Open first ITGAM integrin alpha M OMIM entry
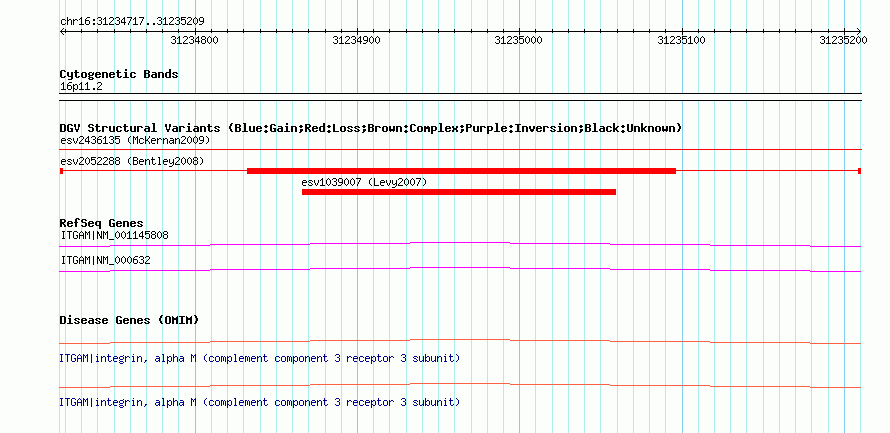This screenshot has height=433, width=890. pos(259,359)
